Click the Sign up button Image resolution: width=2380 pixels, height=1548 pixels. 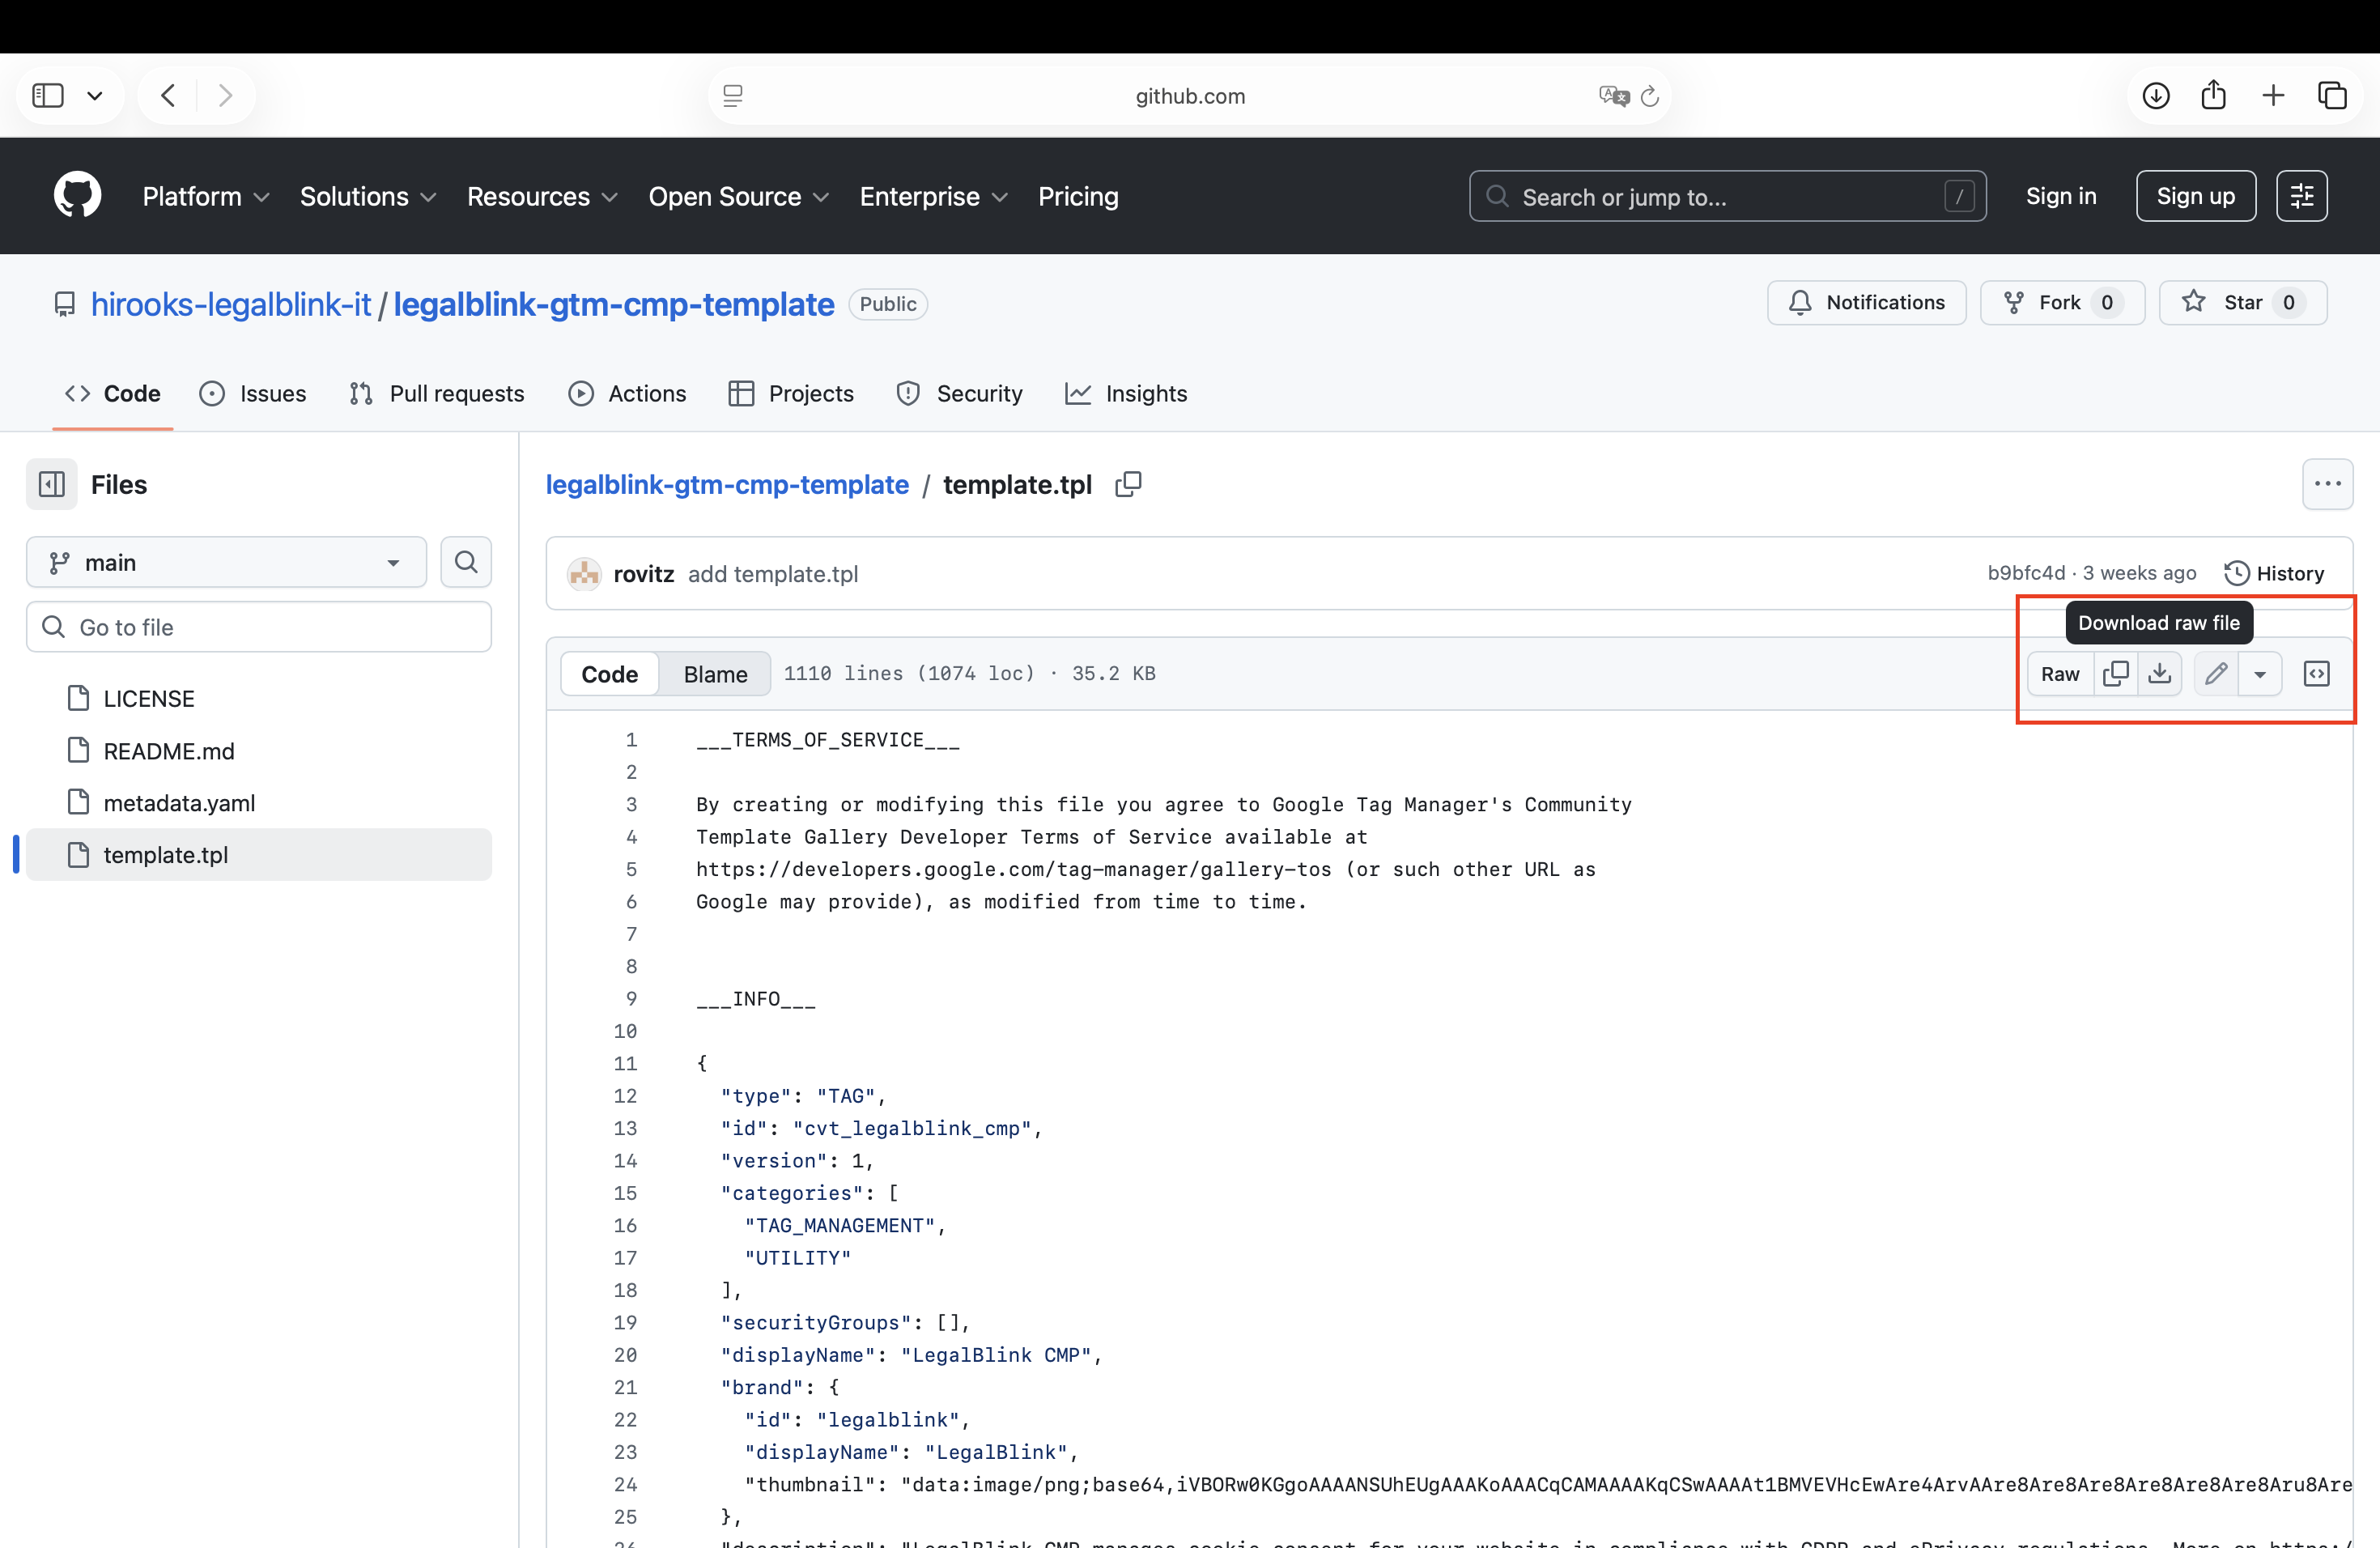pyautogui.click(x=2195, y=196)
